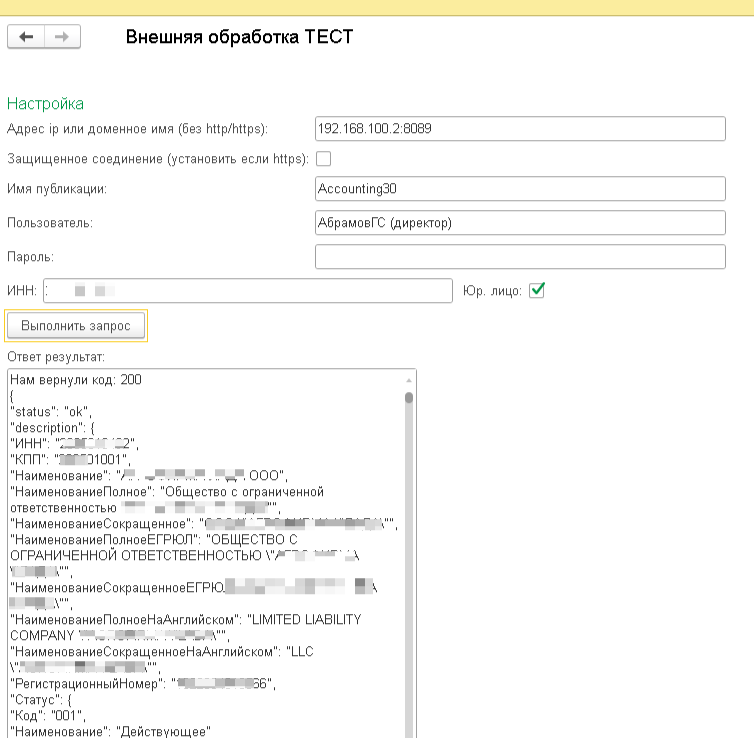Go back with the left arrow button
754x738 pixels.
click(26, 37)
